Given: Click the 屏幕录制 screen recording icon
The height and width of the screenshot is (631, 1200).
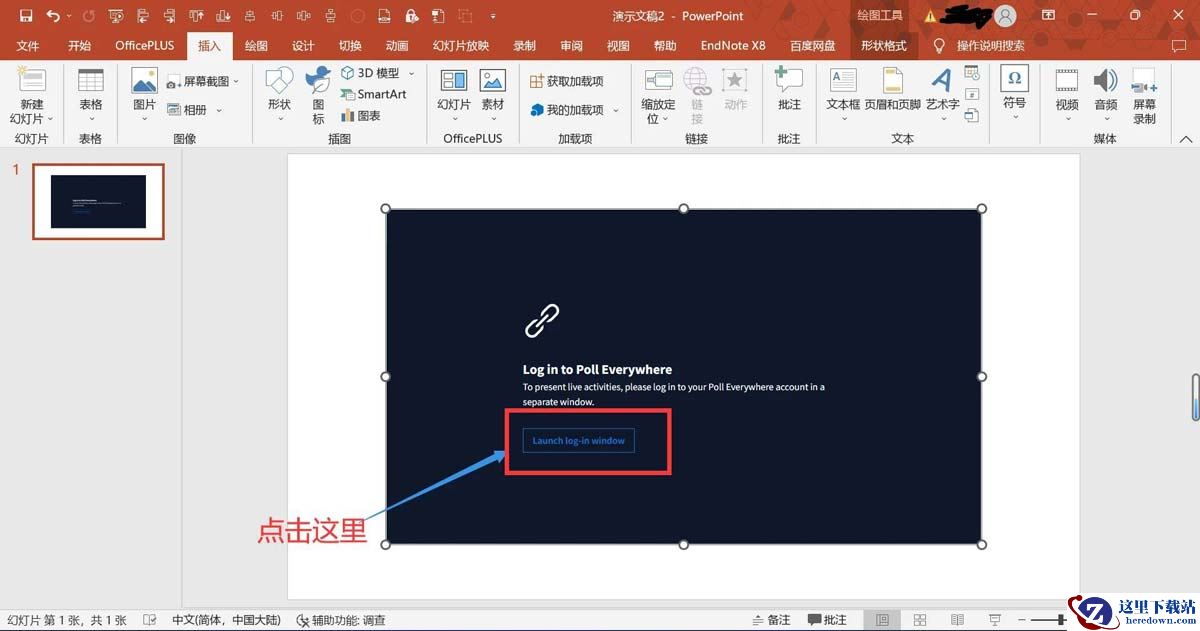Looking at the screenshot, I should [1144, 96].
